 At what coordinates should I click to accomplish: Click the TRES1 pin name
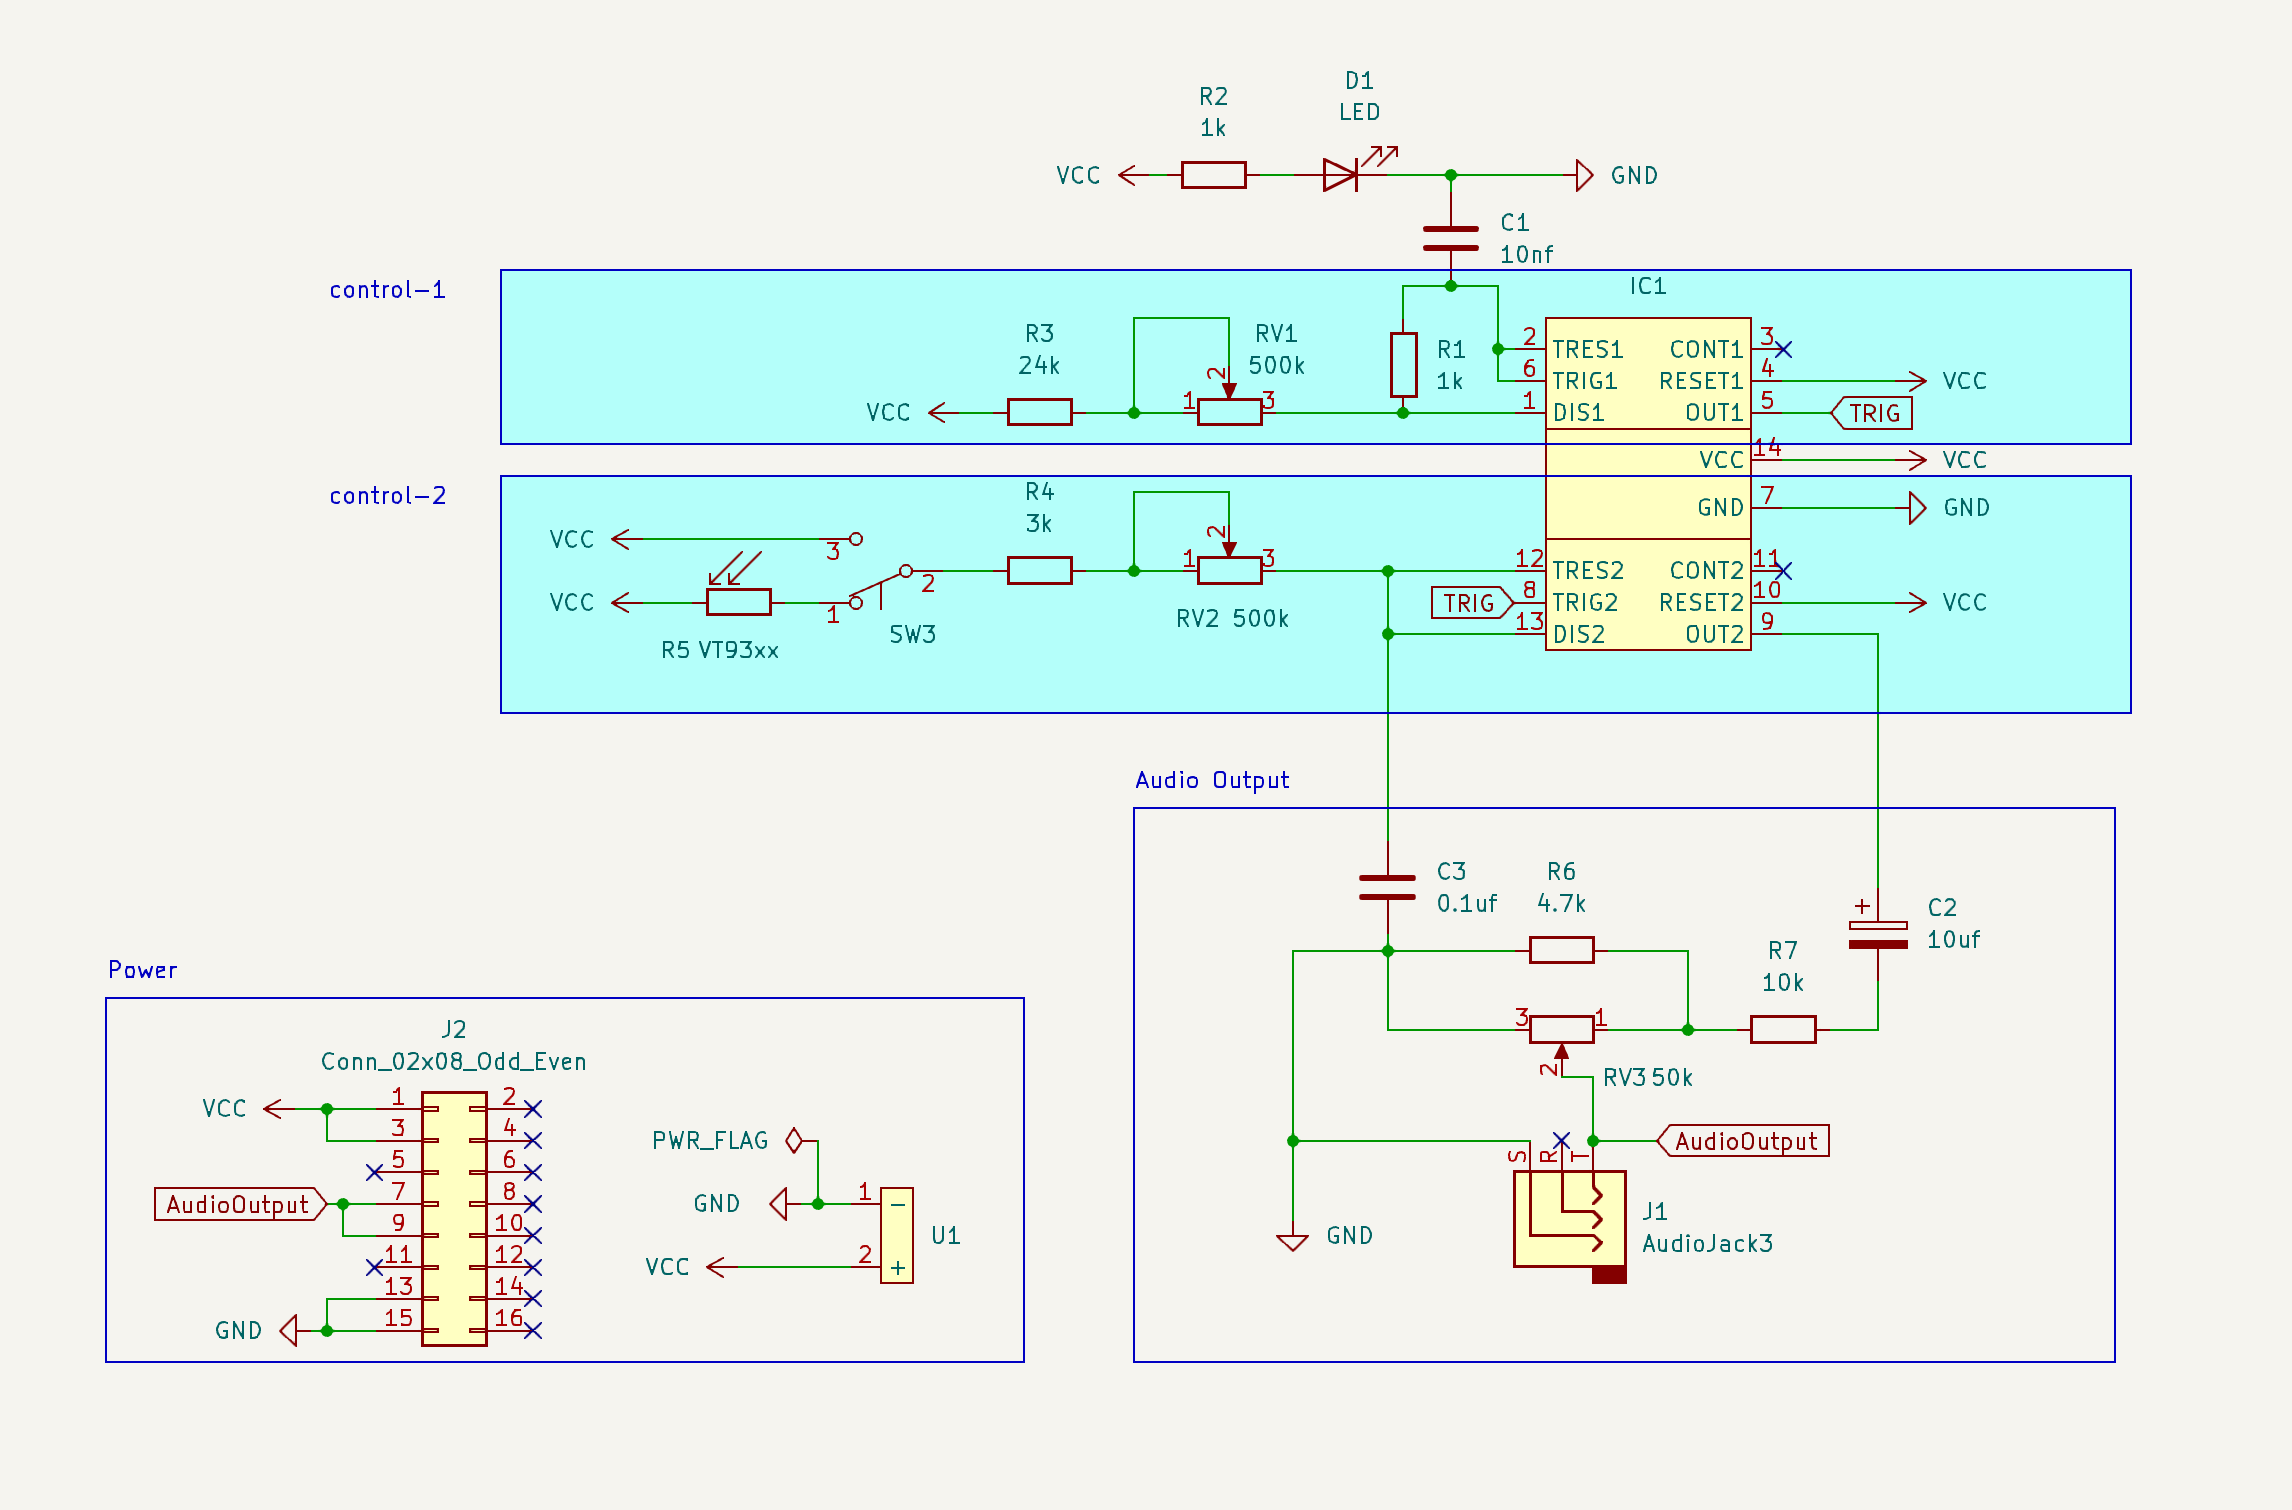(x=1588, y=350)
